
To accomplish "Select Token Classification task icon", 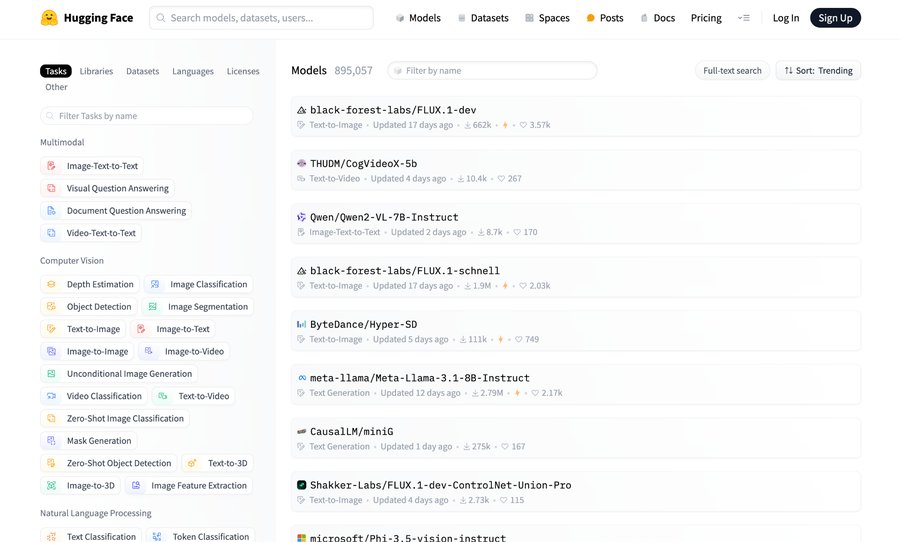I will (157, 537).
